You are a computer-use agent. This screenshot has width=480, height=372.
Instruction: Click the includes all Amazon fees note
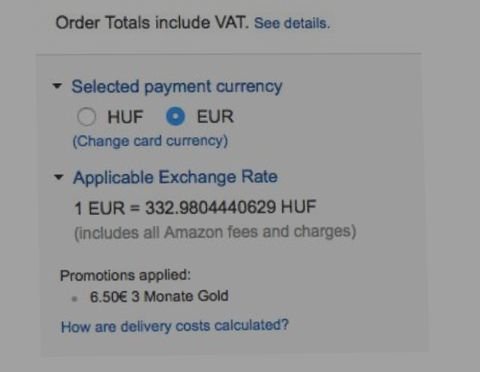pos(215,232)
